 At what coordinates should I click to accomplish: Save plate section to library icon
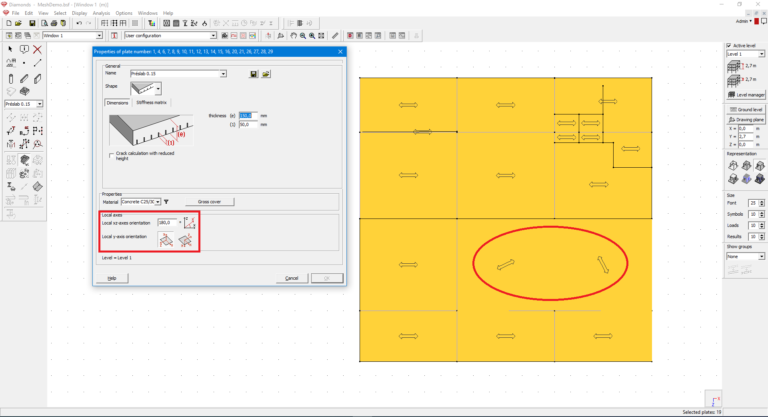click(253, 74)
